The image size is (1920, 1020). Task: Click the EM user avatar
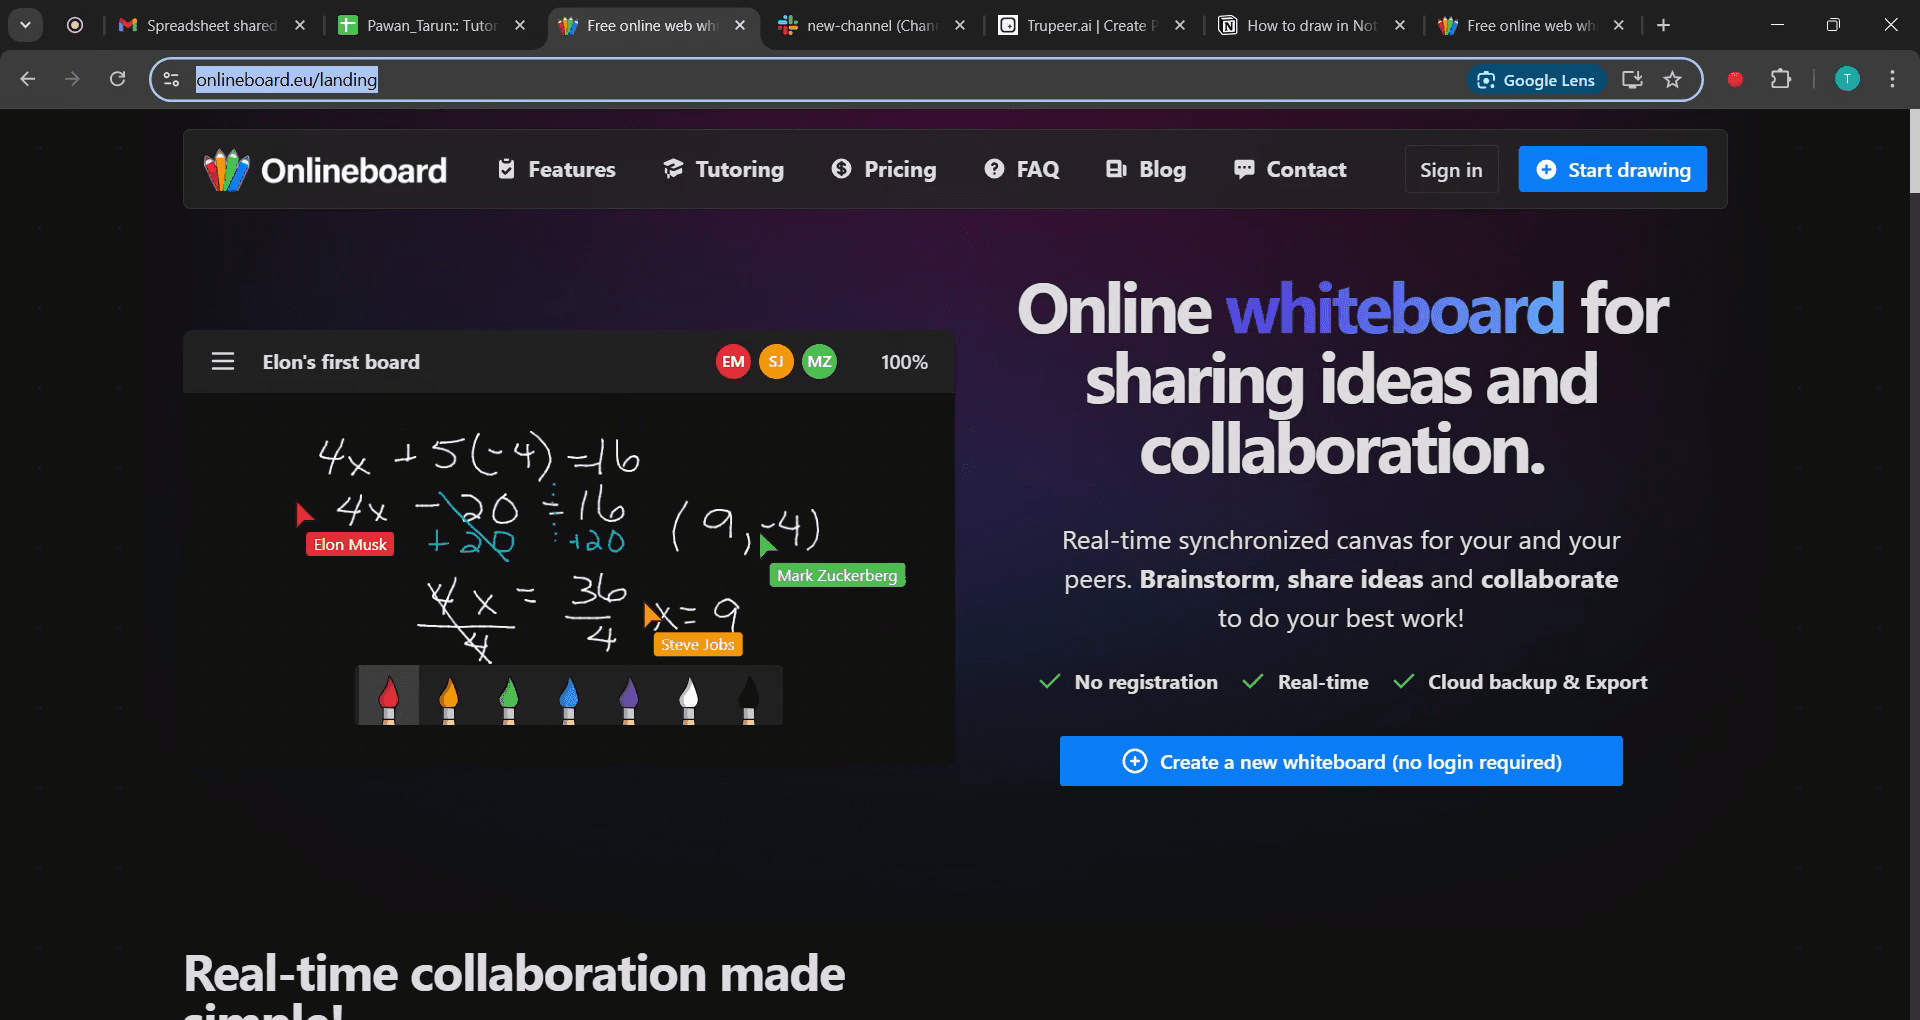[733, 362]
